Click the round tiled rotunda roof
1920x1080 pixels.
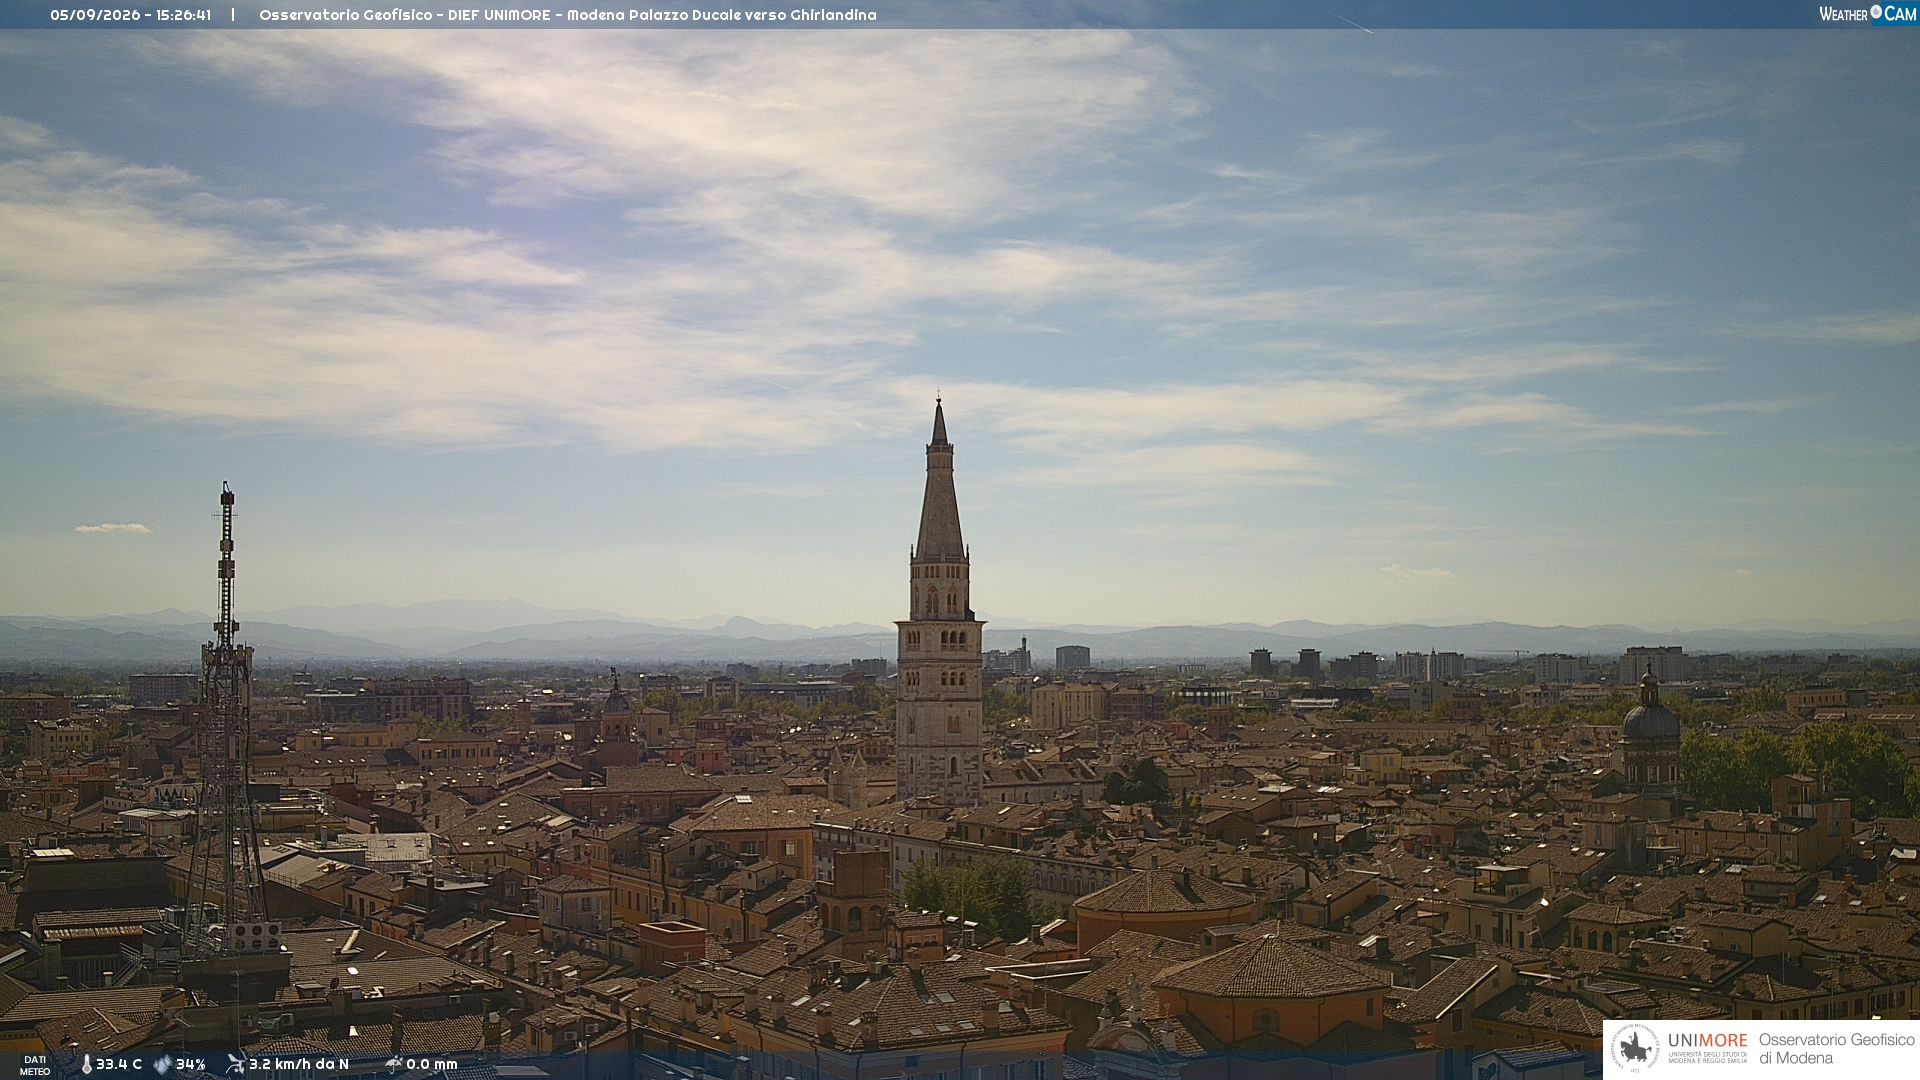click(x=1163, y=892)
